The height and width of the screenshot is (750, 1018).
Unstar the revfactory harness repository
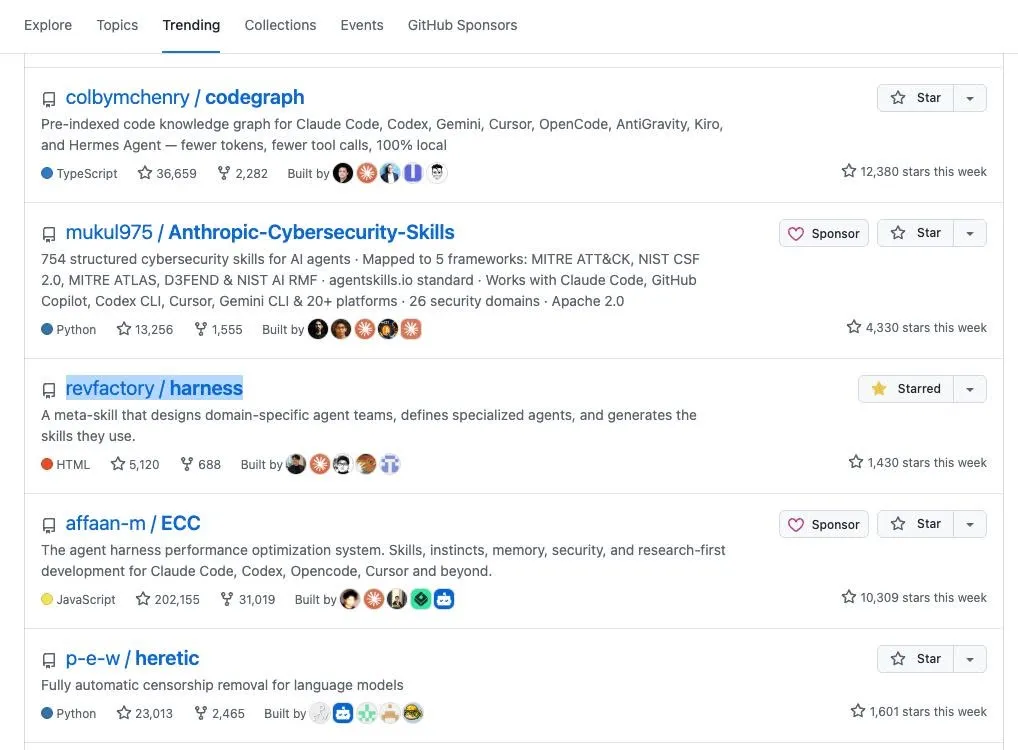(906, 389)
